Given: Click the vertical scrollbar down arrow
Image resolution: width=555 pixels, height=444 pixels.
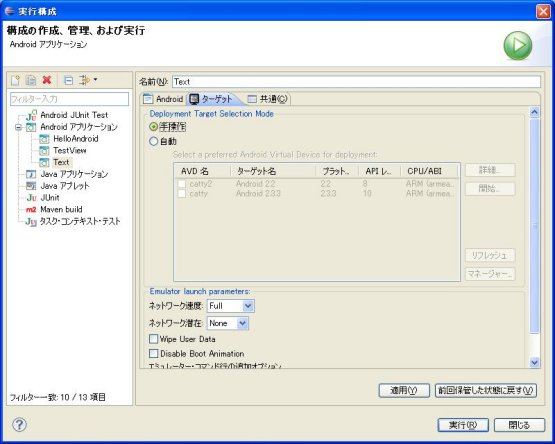Looking at the screenshot, I should (x=534, y=362).
